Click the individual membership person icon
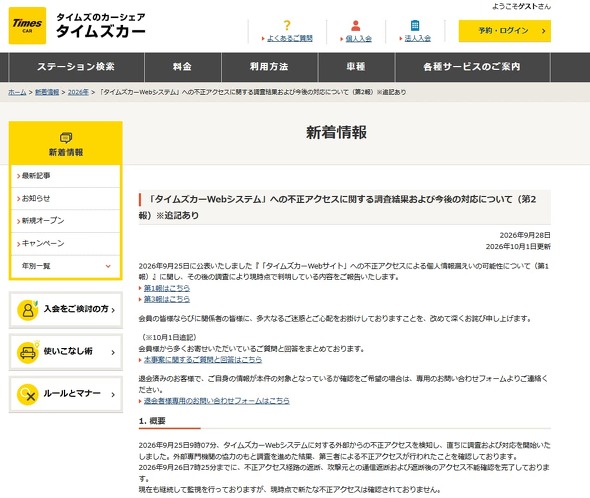 [x=356, y=26]
